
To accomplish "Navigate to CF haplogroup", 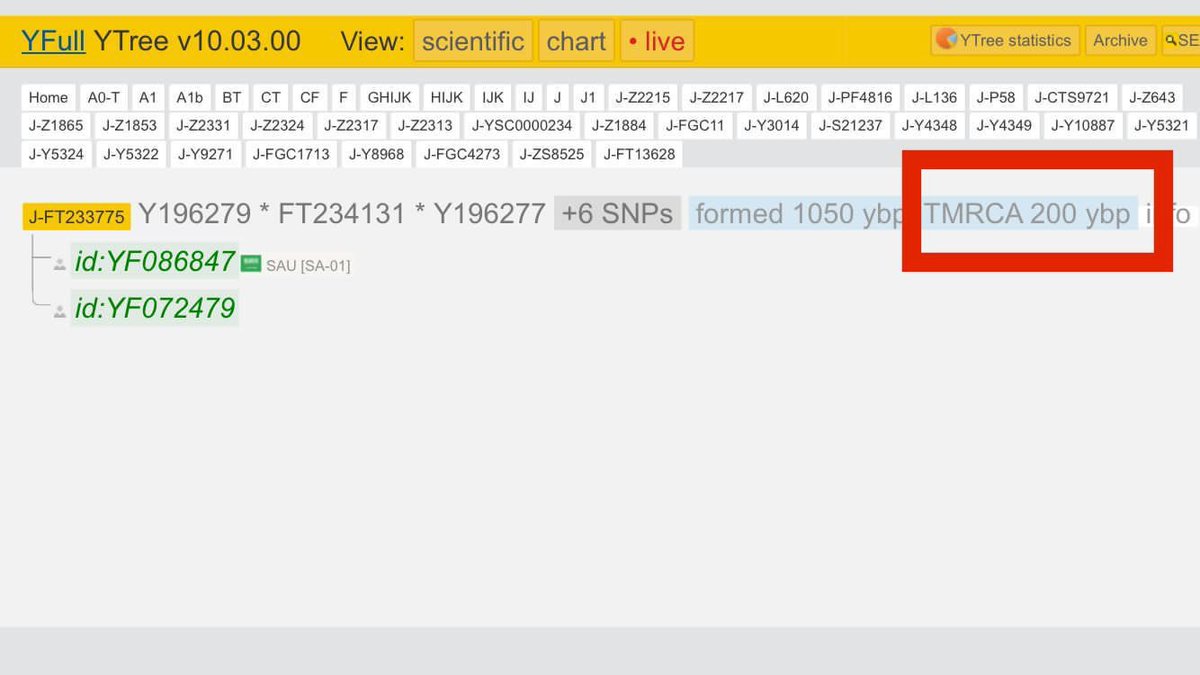I will point(310,97).
